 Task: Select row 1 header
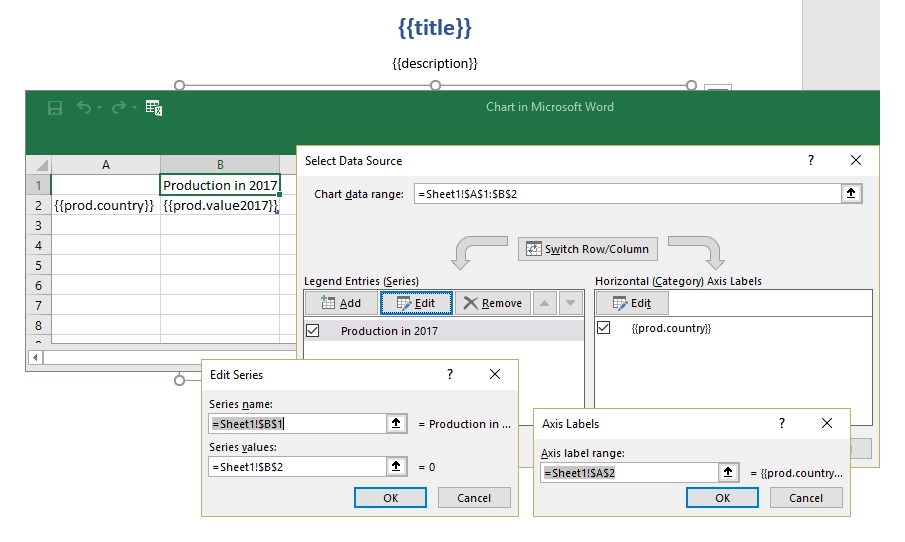click(x=39, y=185)
